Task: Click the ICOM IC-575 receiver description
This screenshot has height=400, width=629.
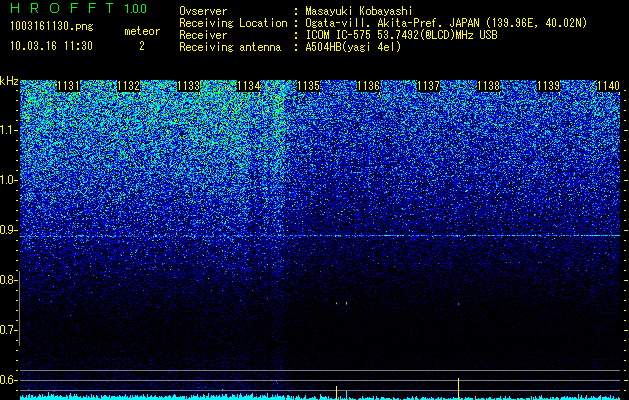Action: 401,35
